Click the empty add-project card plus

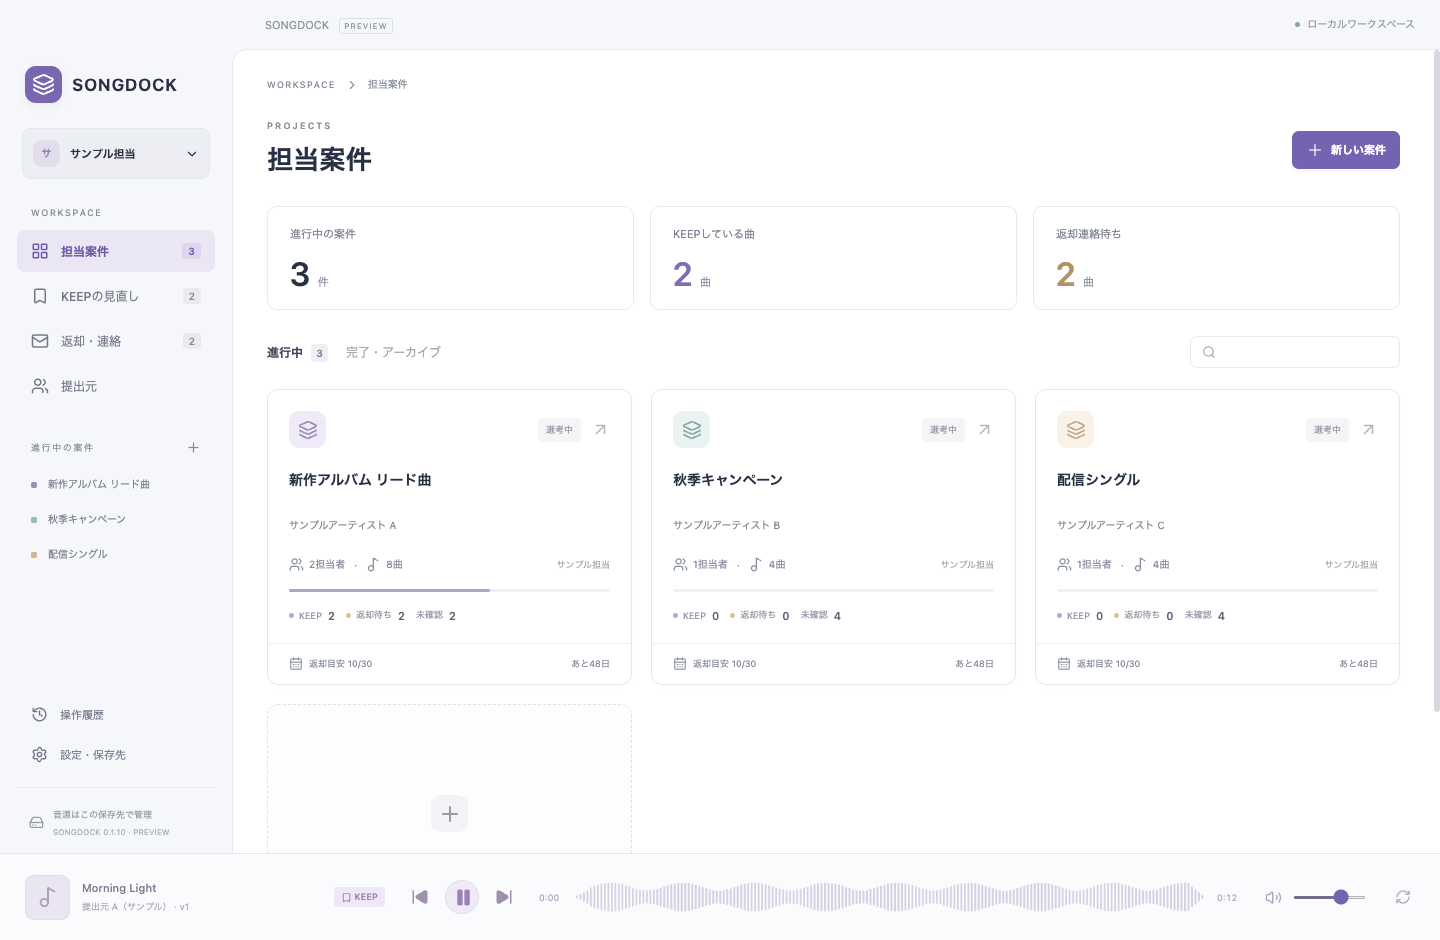450,813
